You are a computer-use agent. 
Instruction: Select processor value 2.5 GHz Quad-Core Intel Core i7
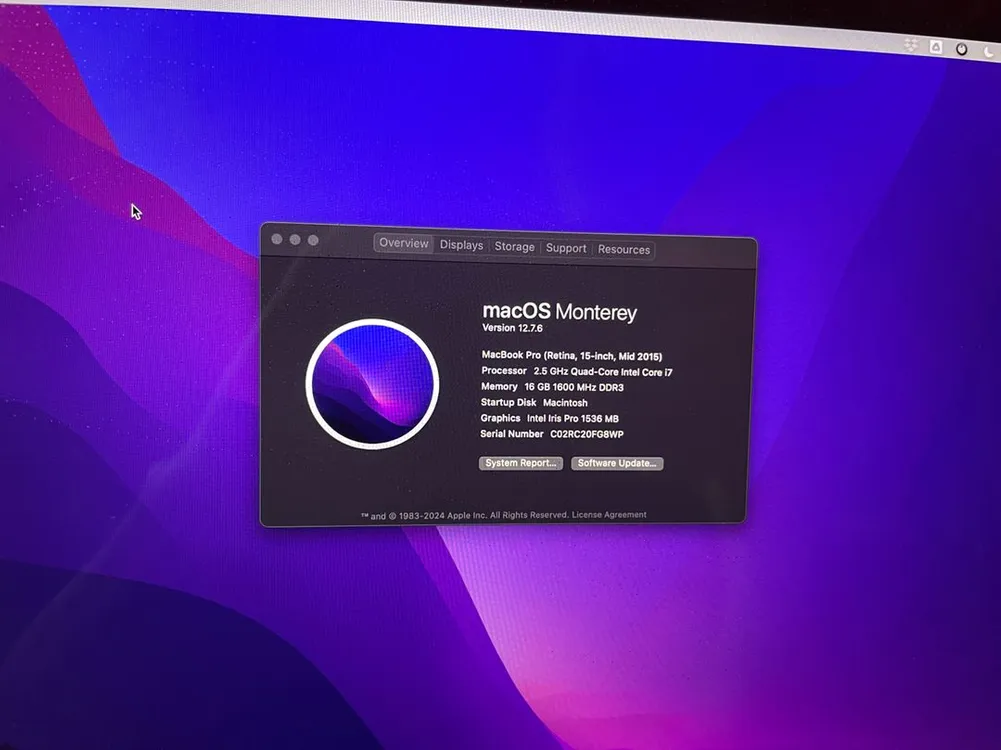click(603, 371)
